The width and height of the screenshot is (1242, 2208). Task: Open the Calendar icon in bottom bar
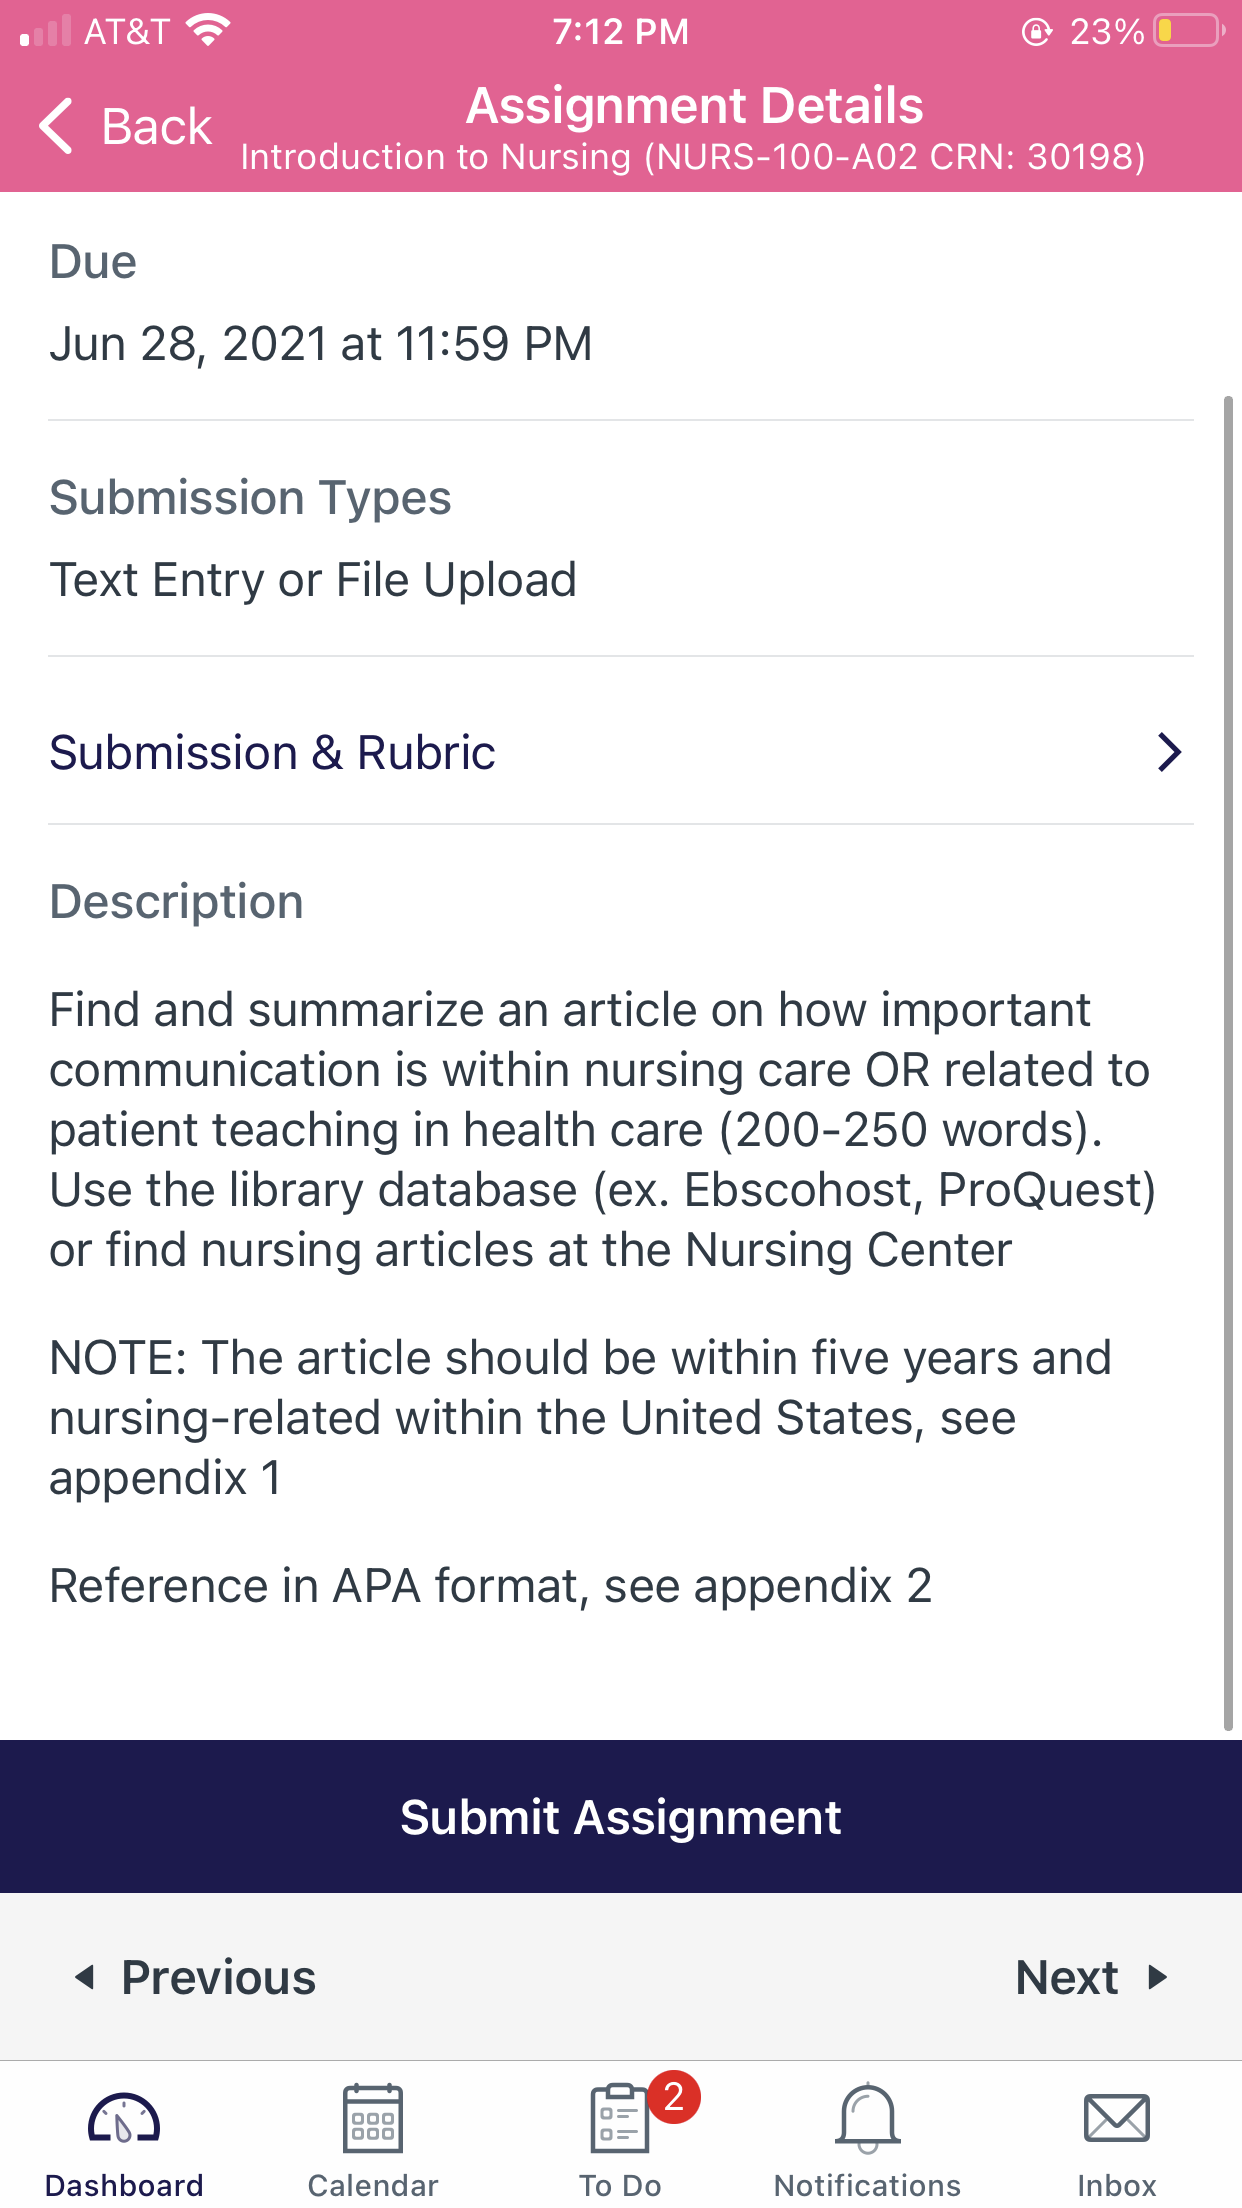(373, 2118)
